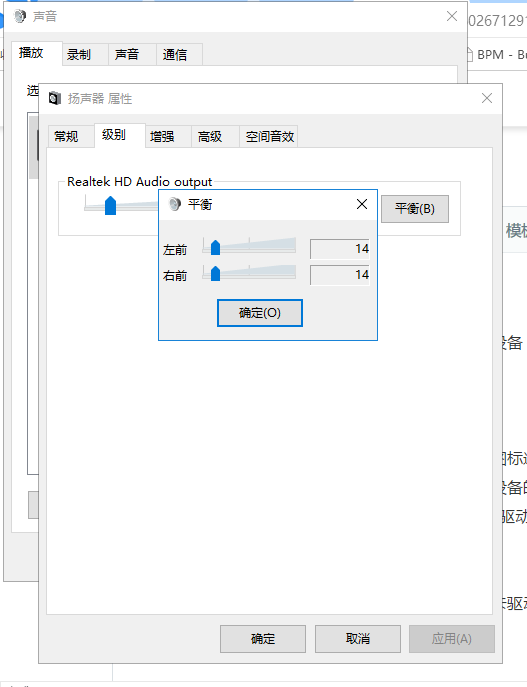Adjust the left front balance slider
This screenshot has width=527, height=687.
click(x=215, y=248)
